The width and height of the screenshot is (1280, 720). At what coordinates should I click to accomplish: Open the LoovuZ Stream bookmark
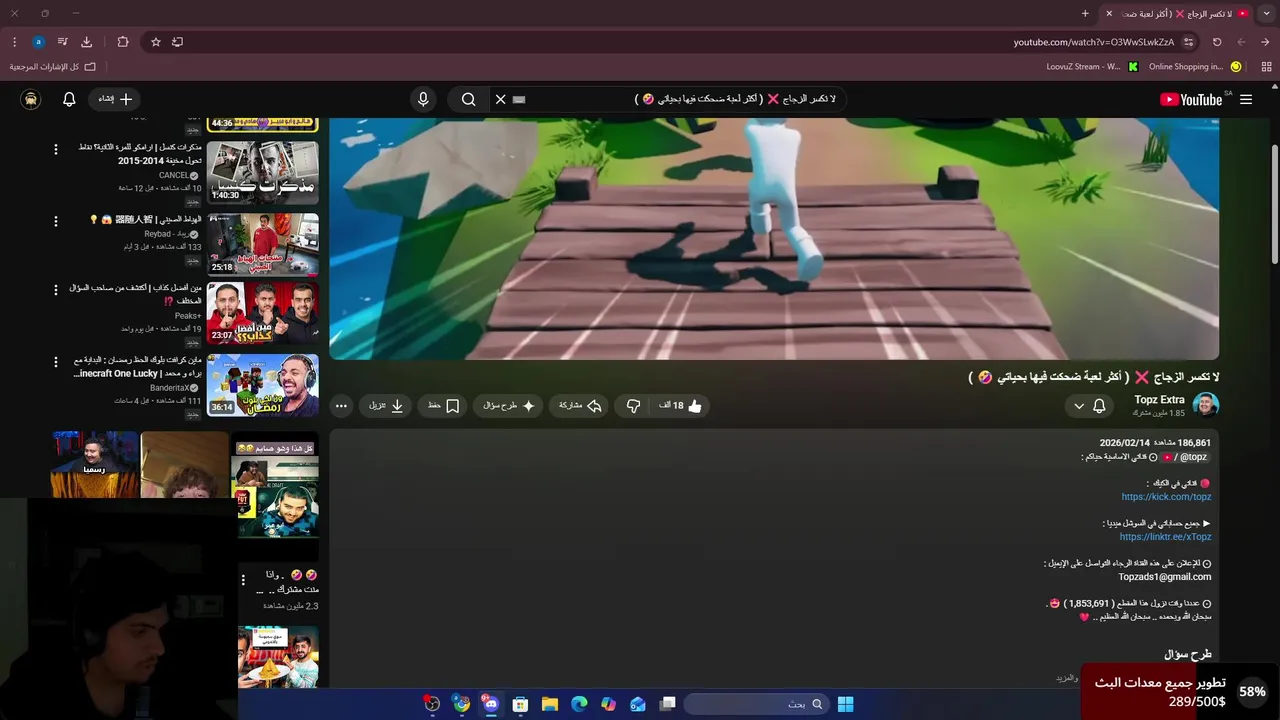pos(1092,67)
